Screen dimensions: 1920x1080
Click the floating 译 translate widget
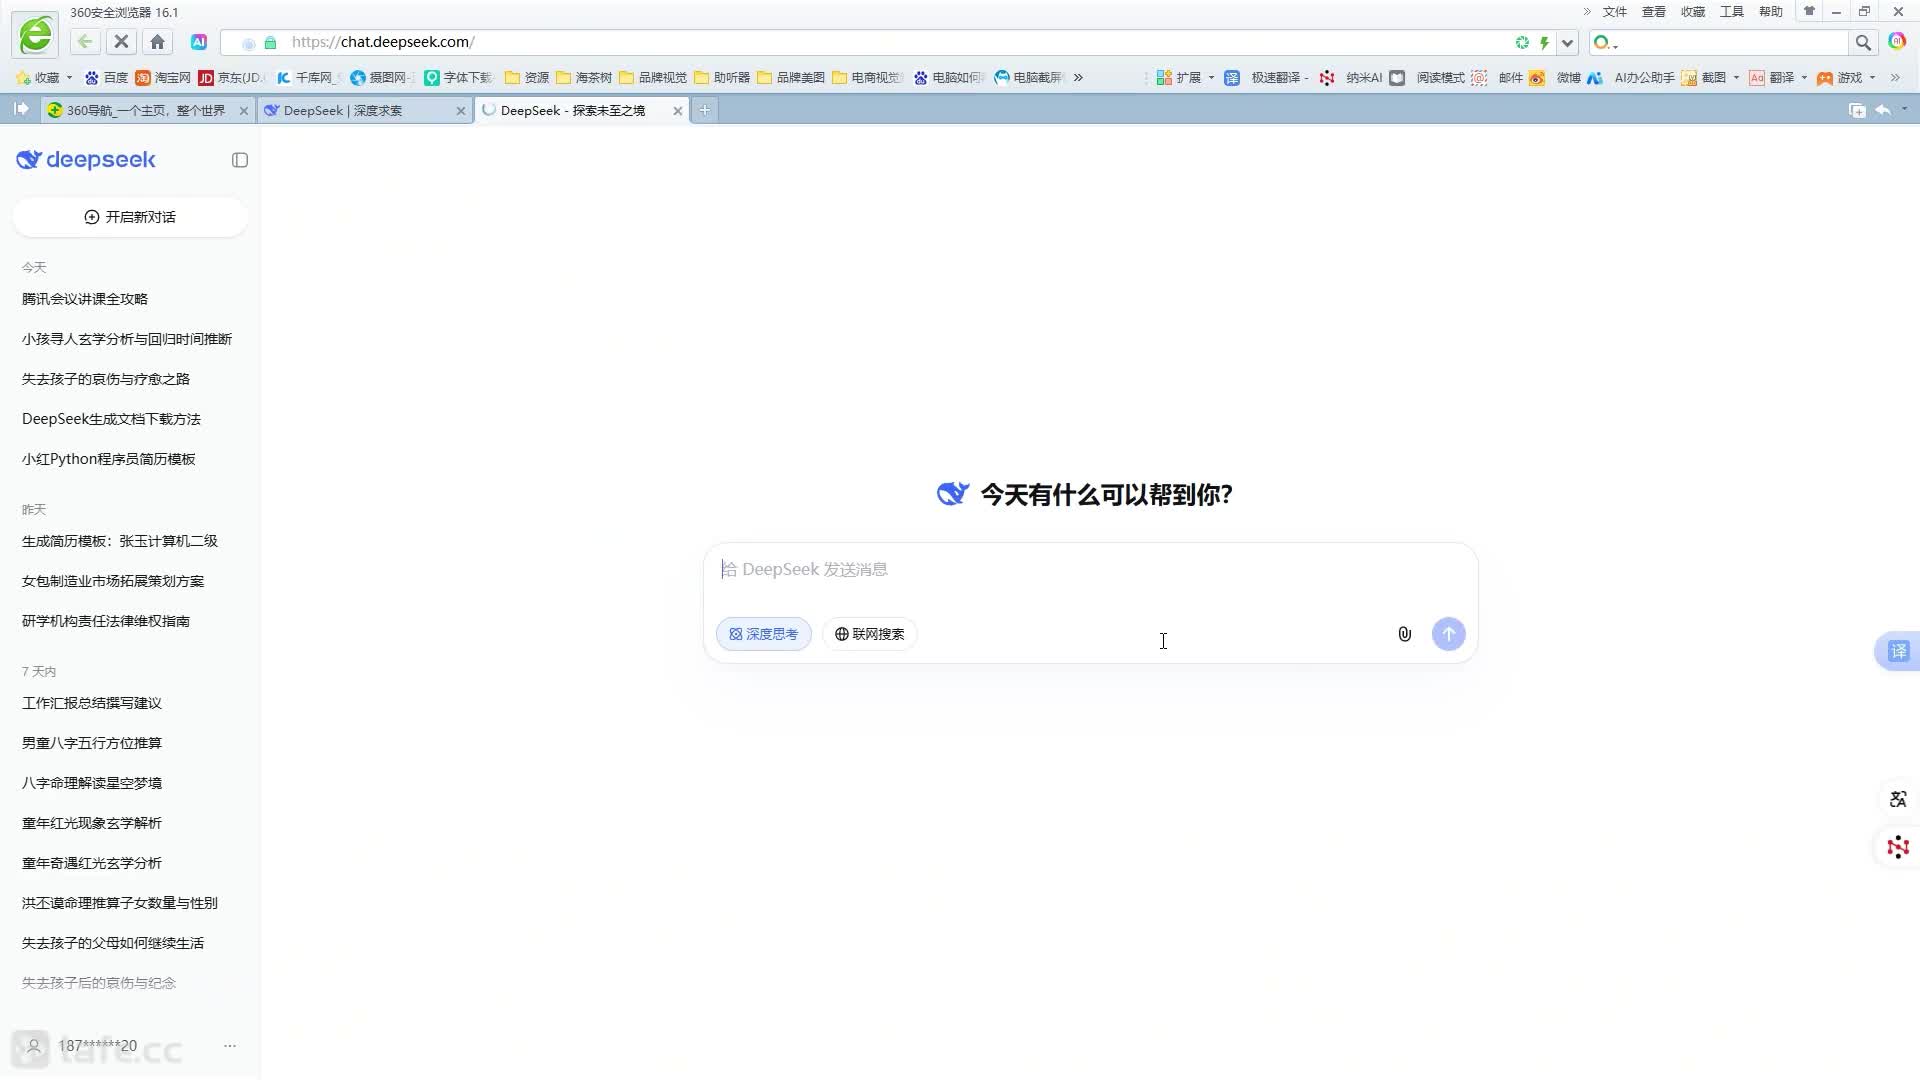tap(1898, 652)
